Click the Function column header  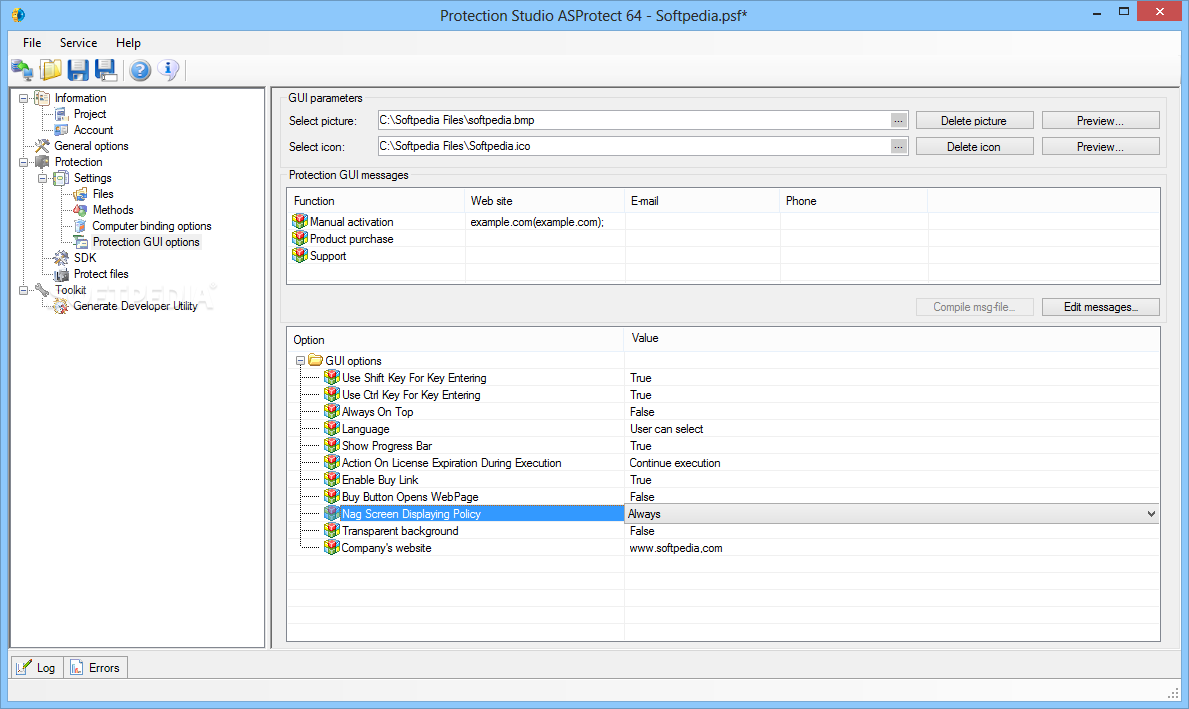click(376, 201)
